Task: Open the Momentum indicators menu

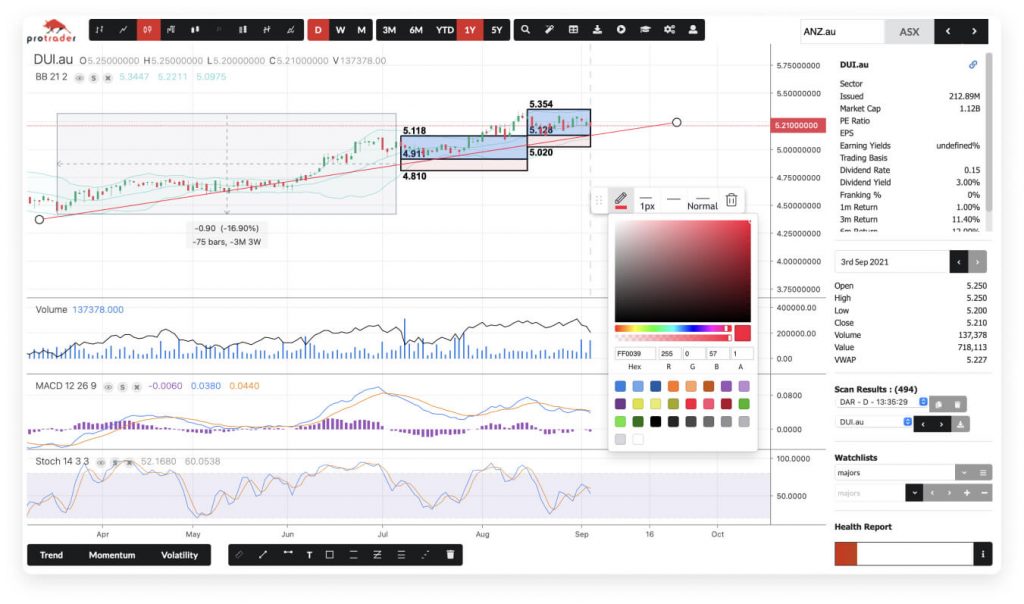Action: 112,555
